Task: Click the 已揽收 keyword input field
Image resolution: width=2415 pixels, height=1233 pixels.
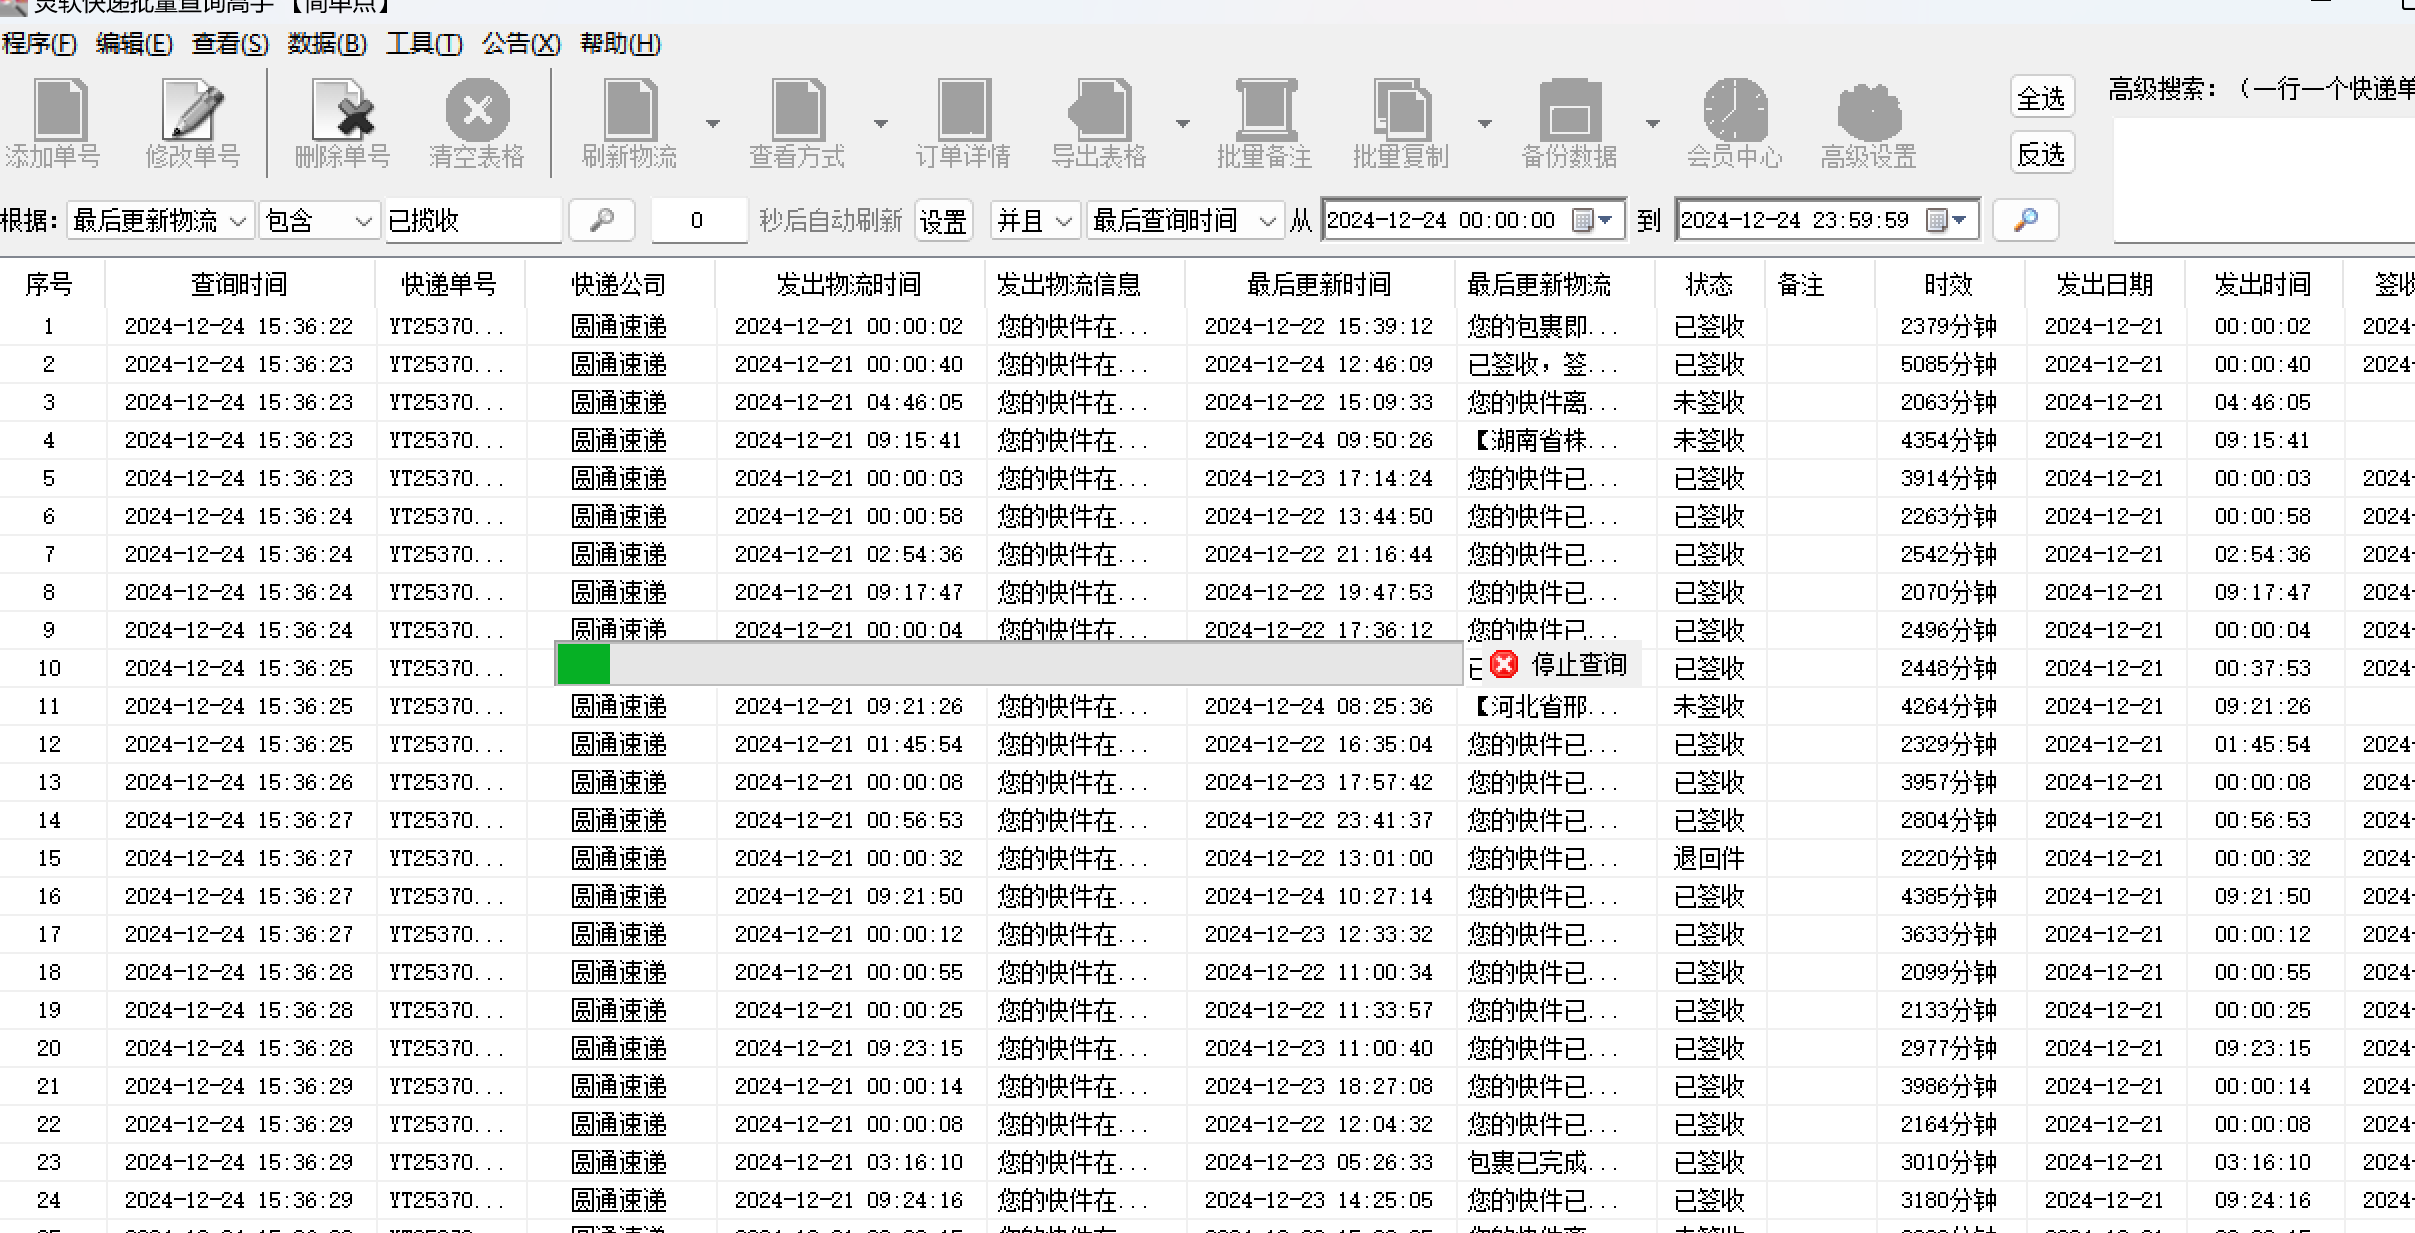Action: pyautogui.click(x=473, y=220)
